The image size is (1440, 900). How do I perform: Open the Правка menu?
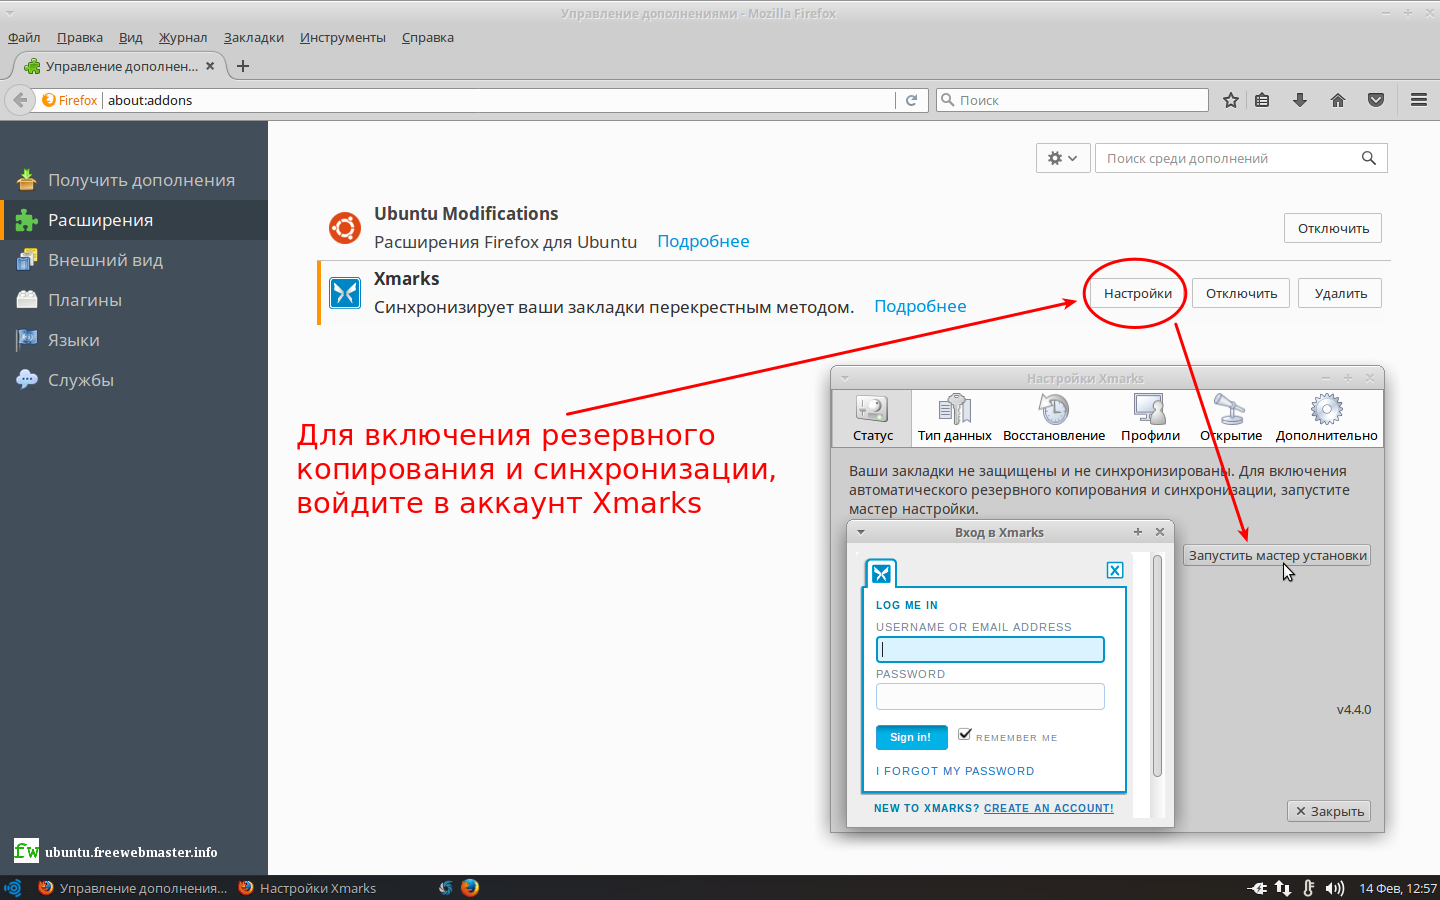(x=80, y=37)
